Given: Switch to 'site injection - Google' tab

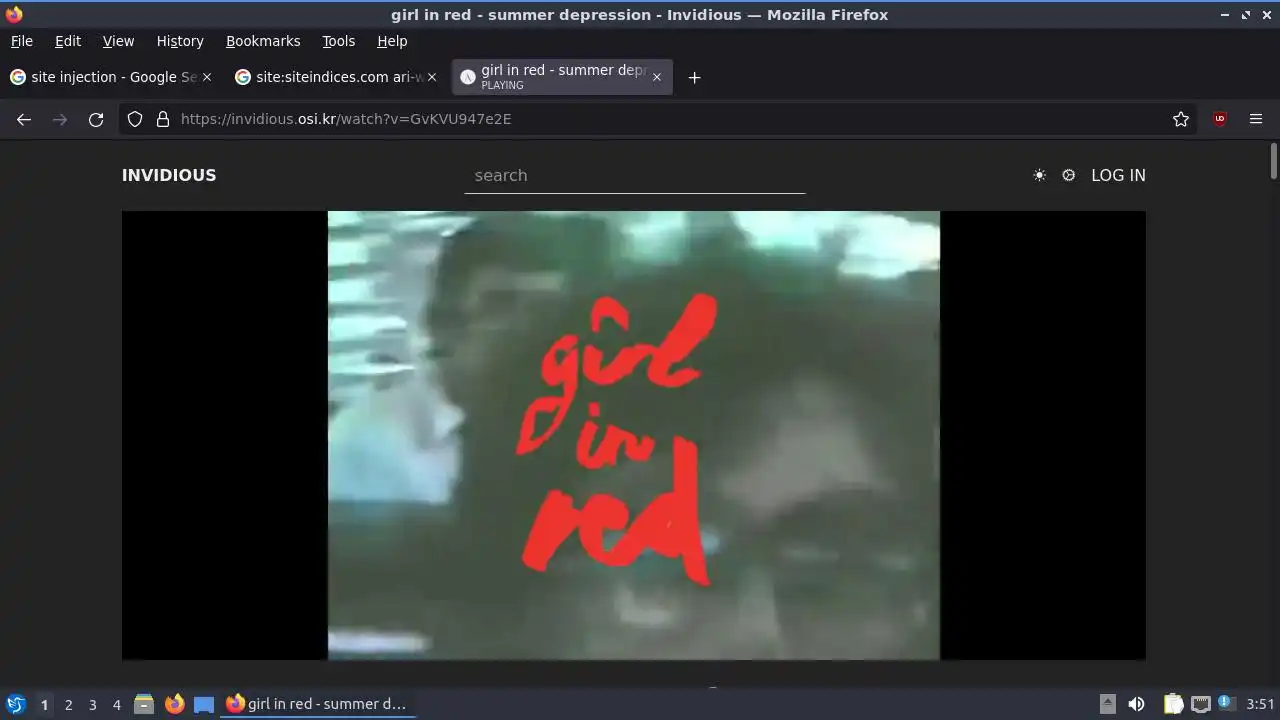Looking at the screenshot, I should click(x=110, y=77).
